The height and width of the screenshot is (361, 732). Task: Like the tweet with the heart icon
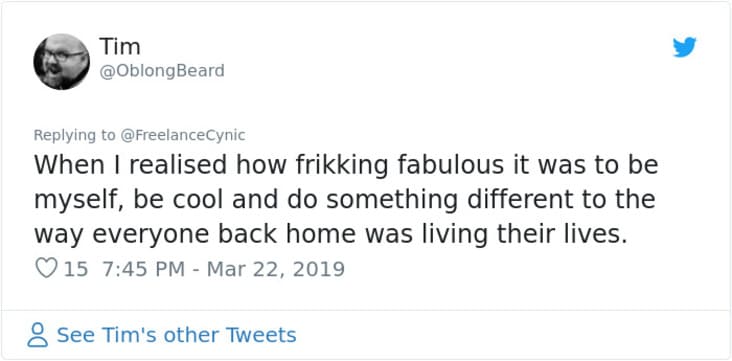pyautogui.click(x=46, y=269)
